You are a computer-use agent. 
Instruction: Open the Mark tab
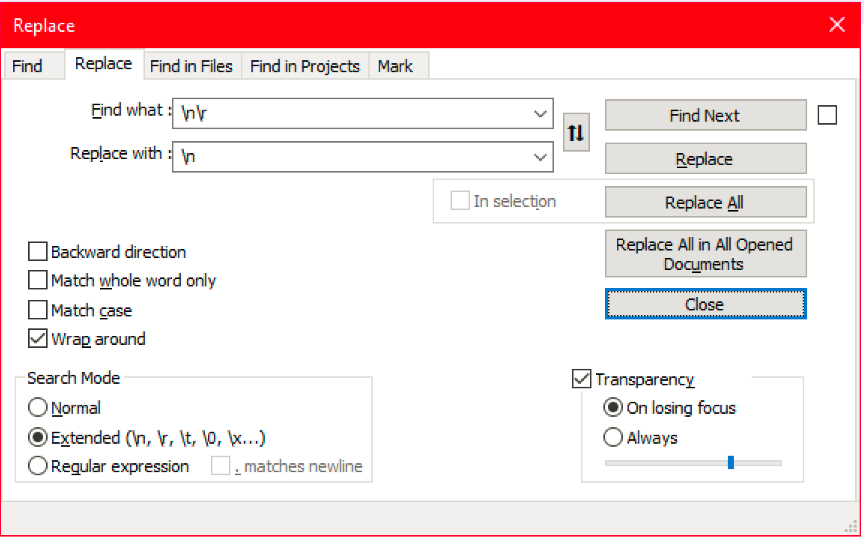click(x=395, y=66)
